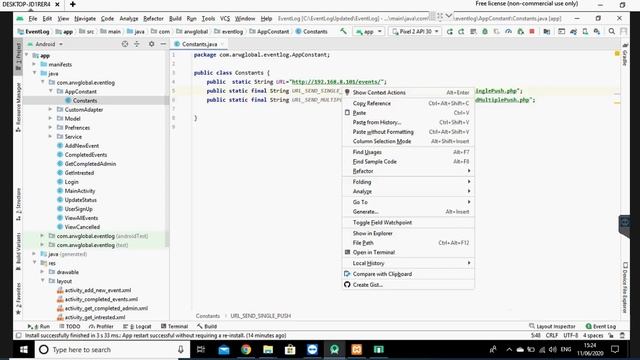The image size is (640, 360).
Task: Hide the Project panel with minus icon
Action: coord(163,44)
